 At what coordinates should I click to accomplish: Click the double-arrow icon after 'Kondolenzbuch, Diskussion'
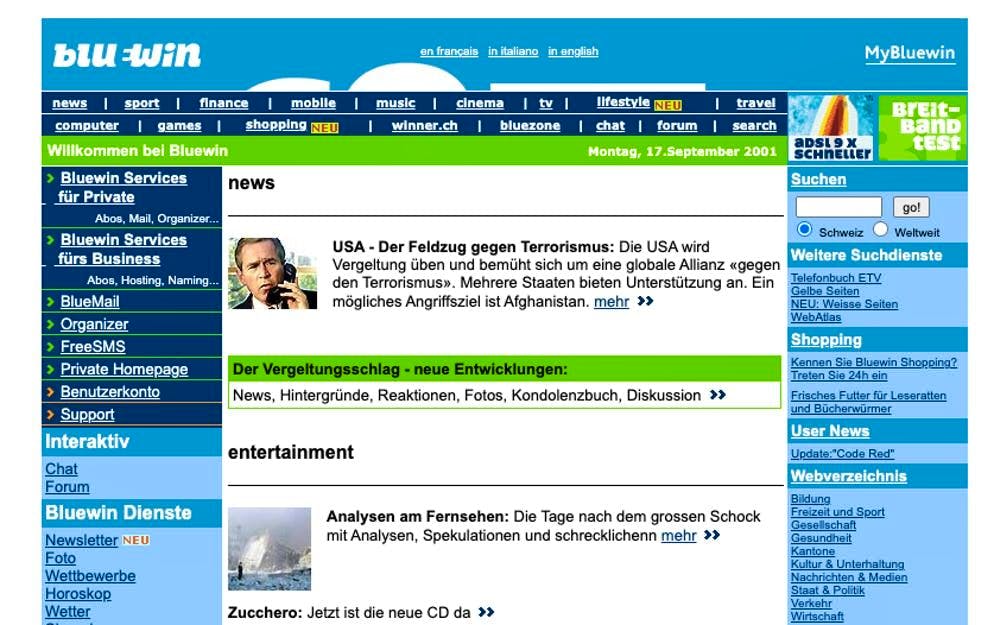click(x=718, y=395)
